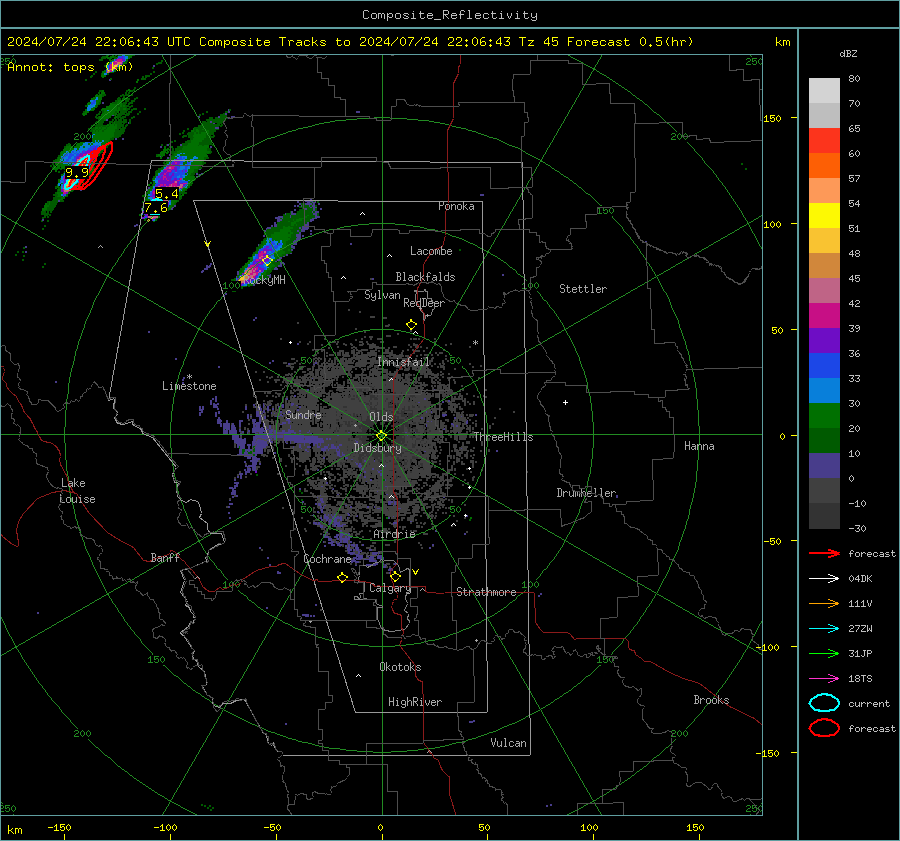Select the yellow 51-54 dBZ swatch
The width and height of the screenshot is (900, 841).
tap(824, 216)
